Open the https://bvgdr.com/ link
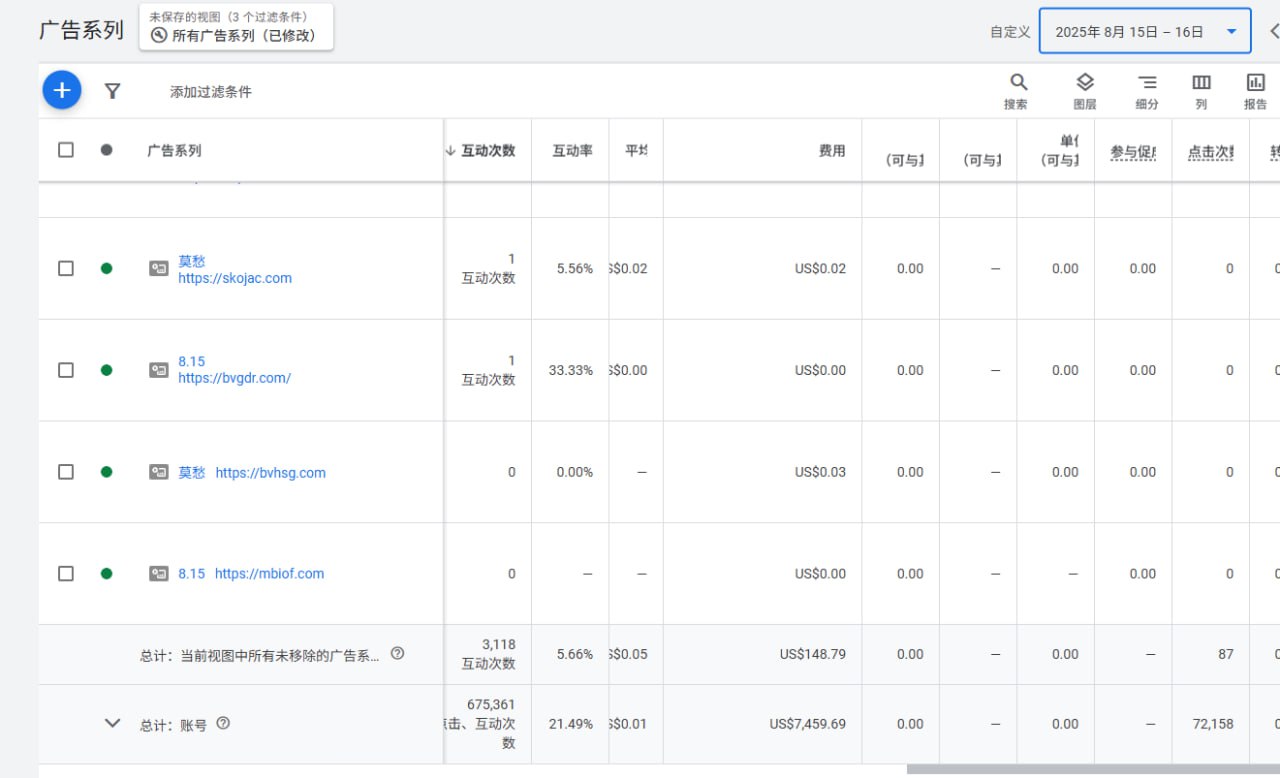The height and width of the screenshot is (778, 1280). click(x=234, y=378)
